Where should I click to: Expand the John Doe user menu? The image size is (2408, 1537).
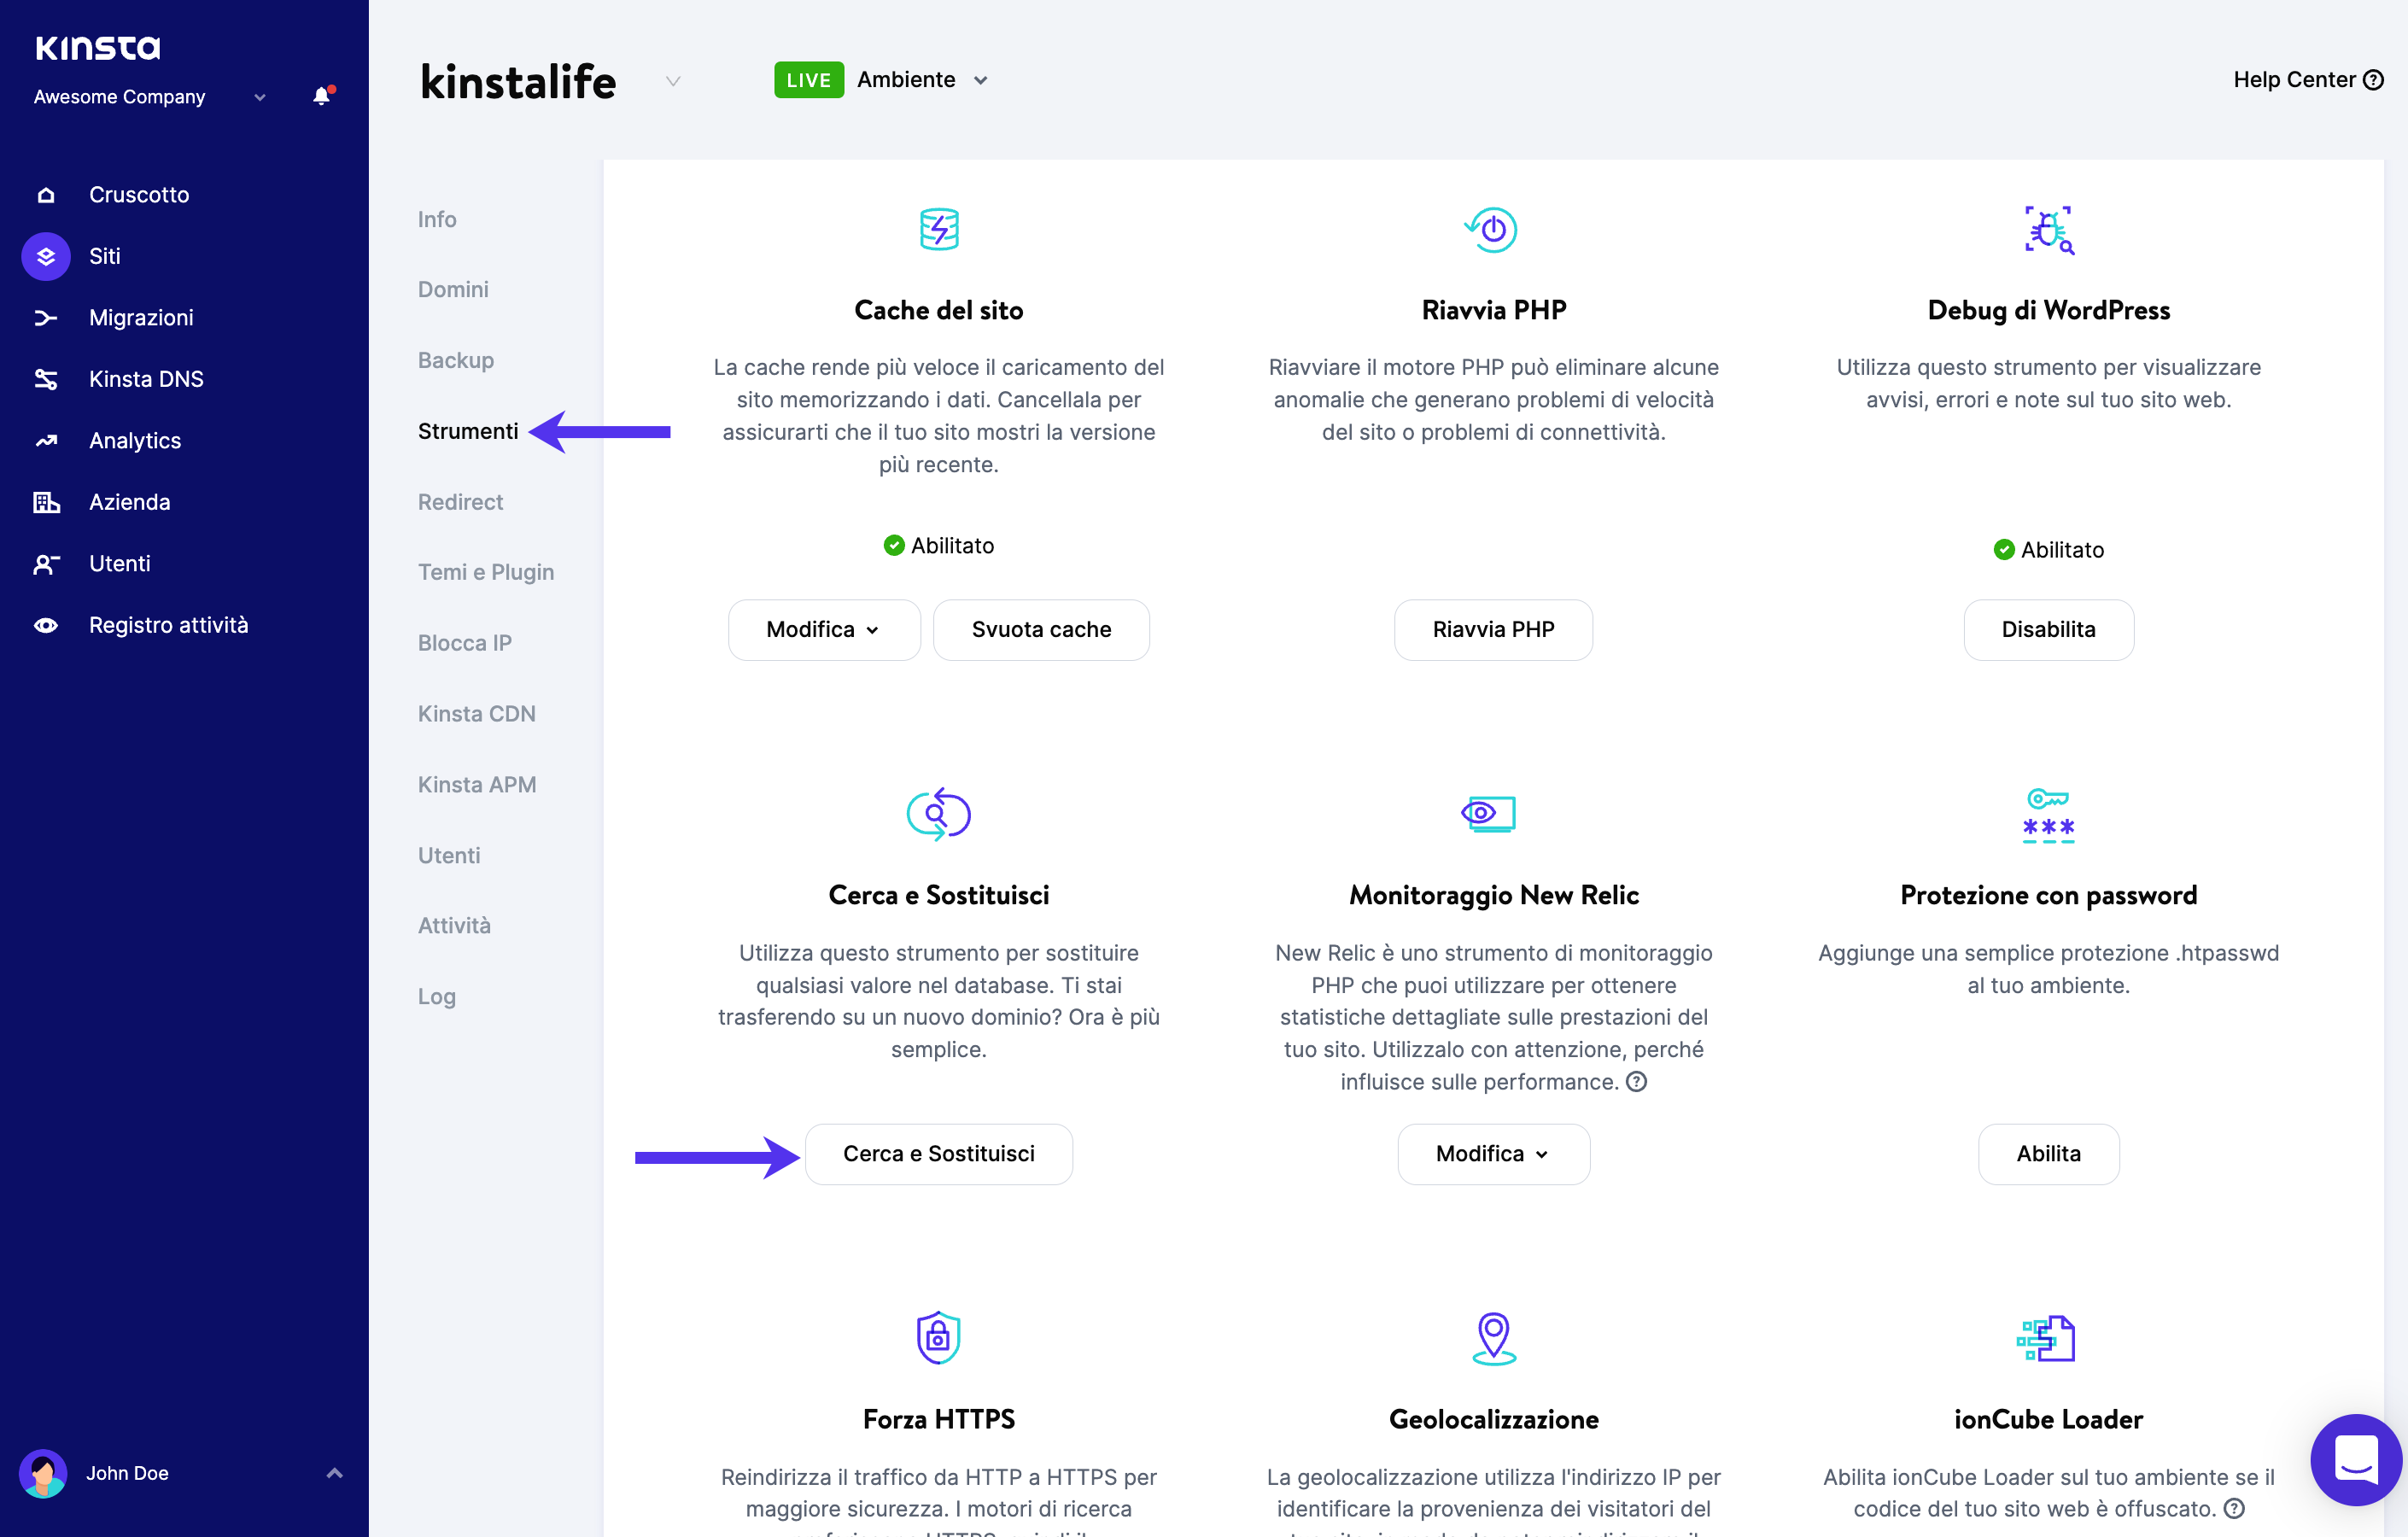click(x=334, y=1473)
